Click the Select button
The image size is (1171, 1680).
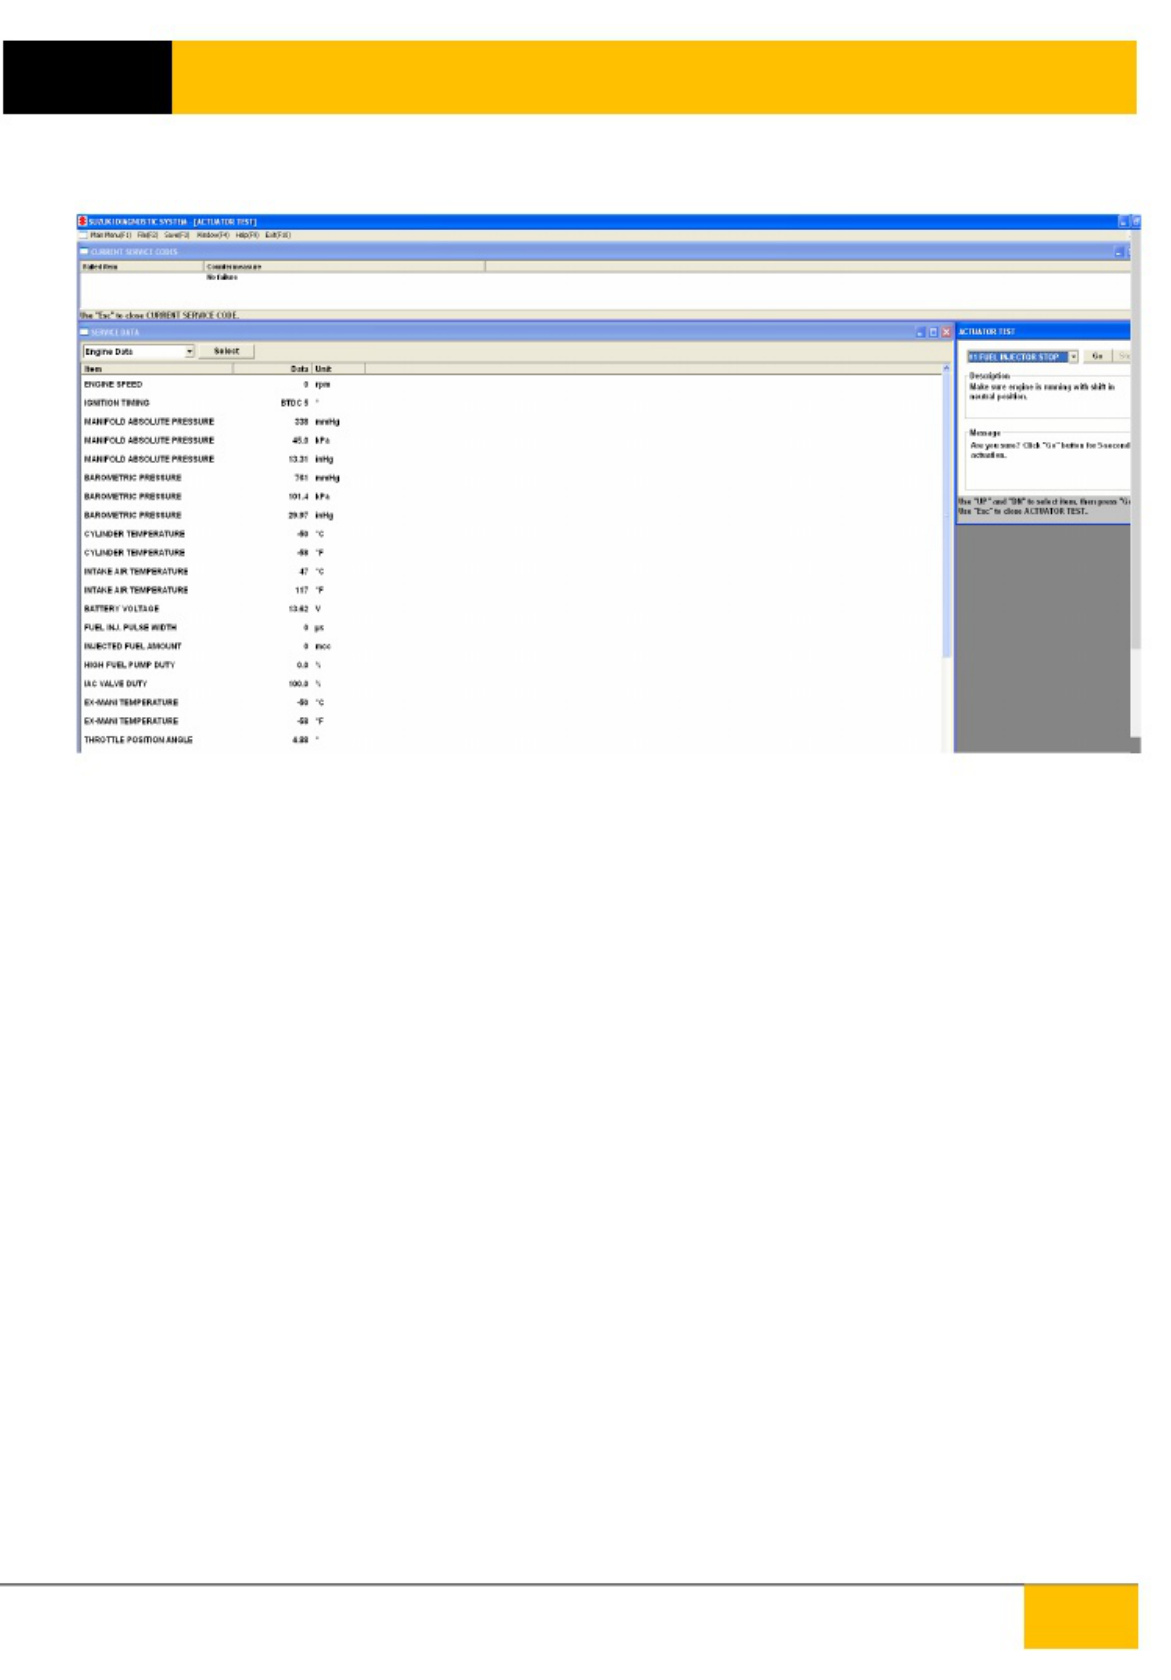pyautogui.click(x=226, y=352)
